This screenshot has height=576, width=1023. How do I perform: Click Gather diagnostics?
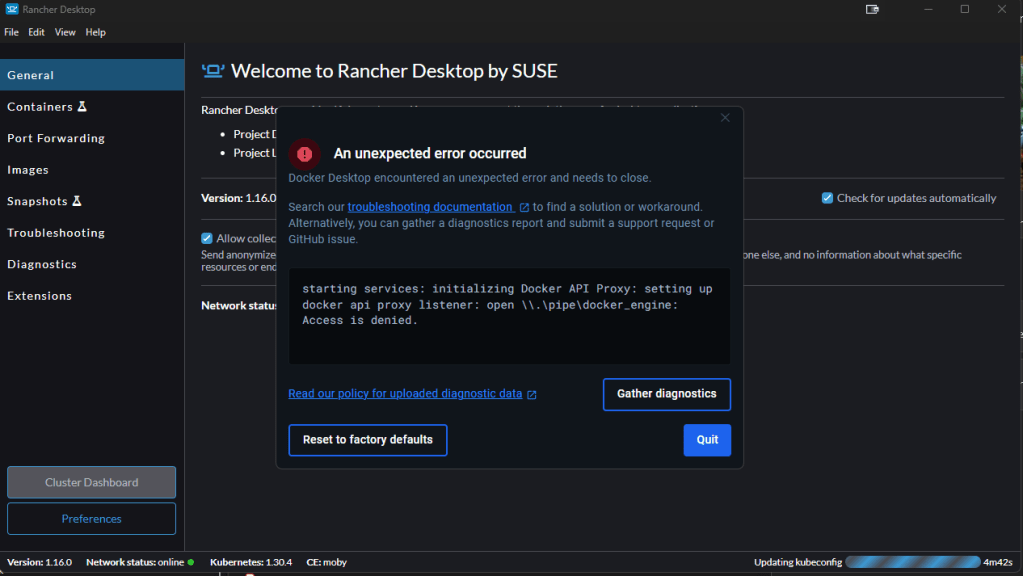click(x=667, y=394)
